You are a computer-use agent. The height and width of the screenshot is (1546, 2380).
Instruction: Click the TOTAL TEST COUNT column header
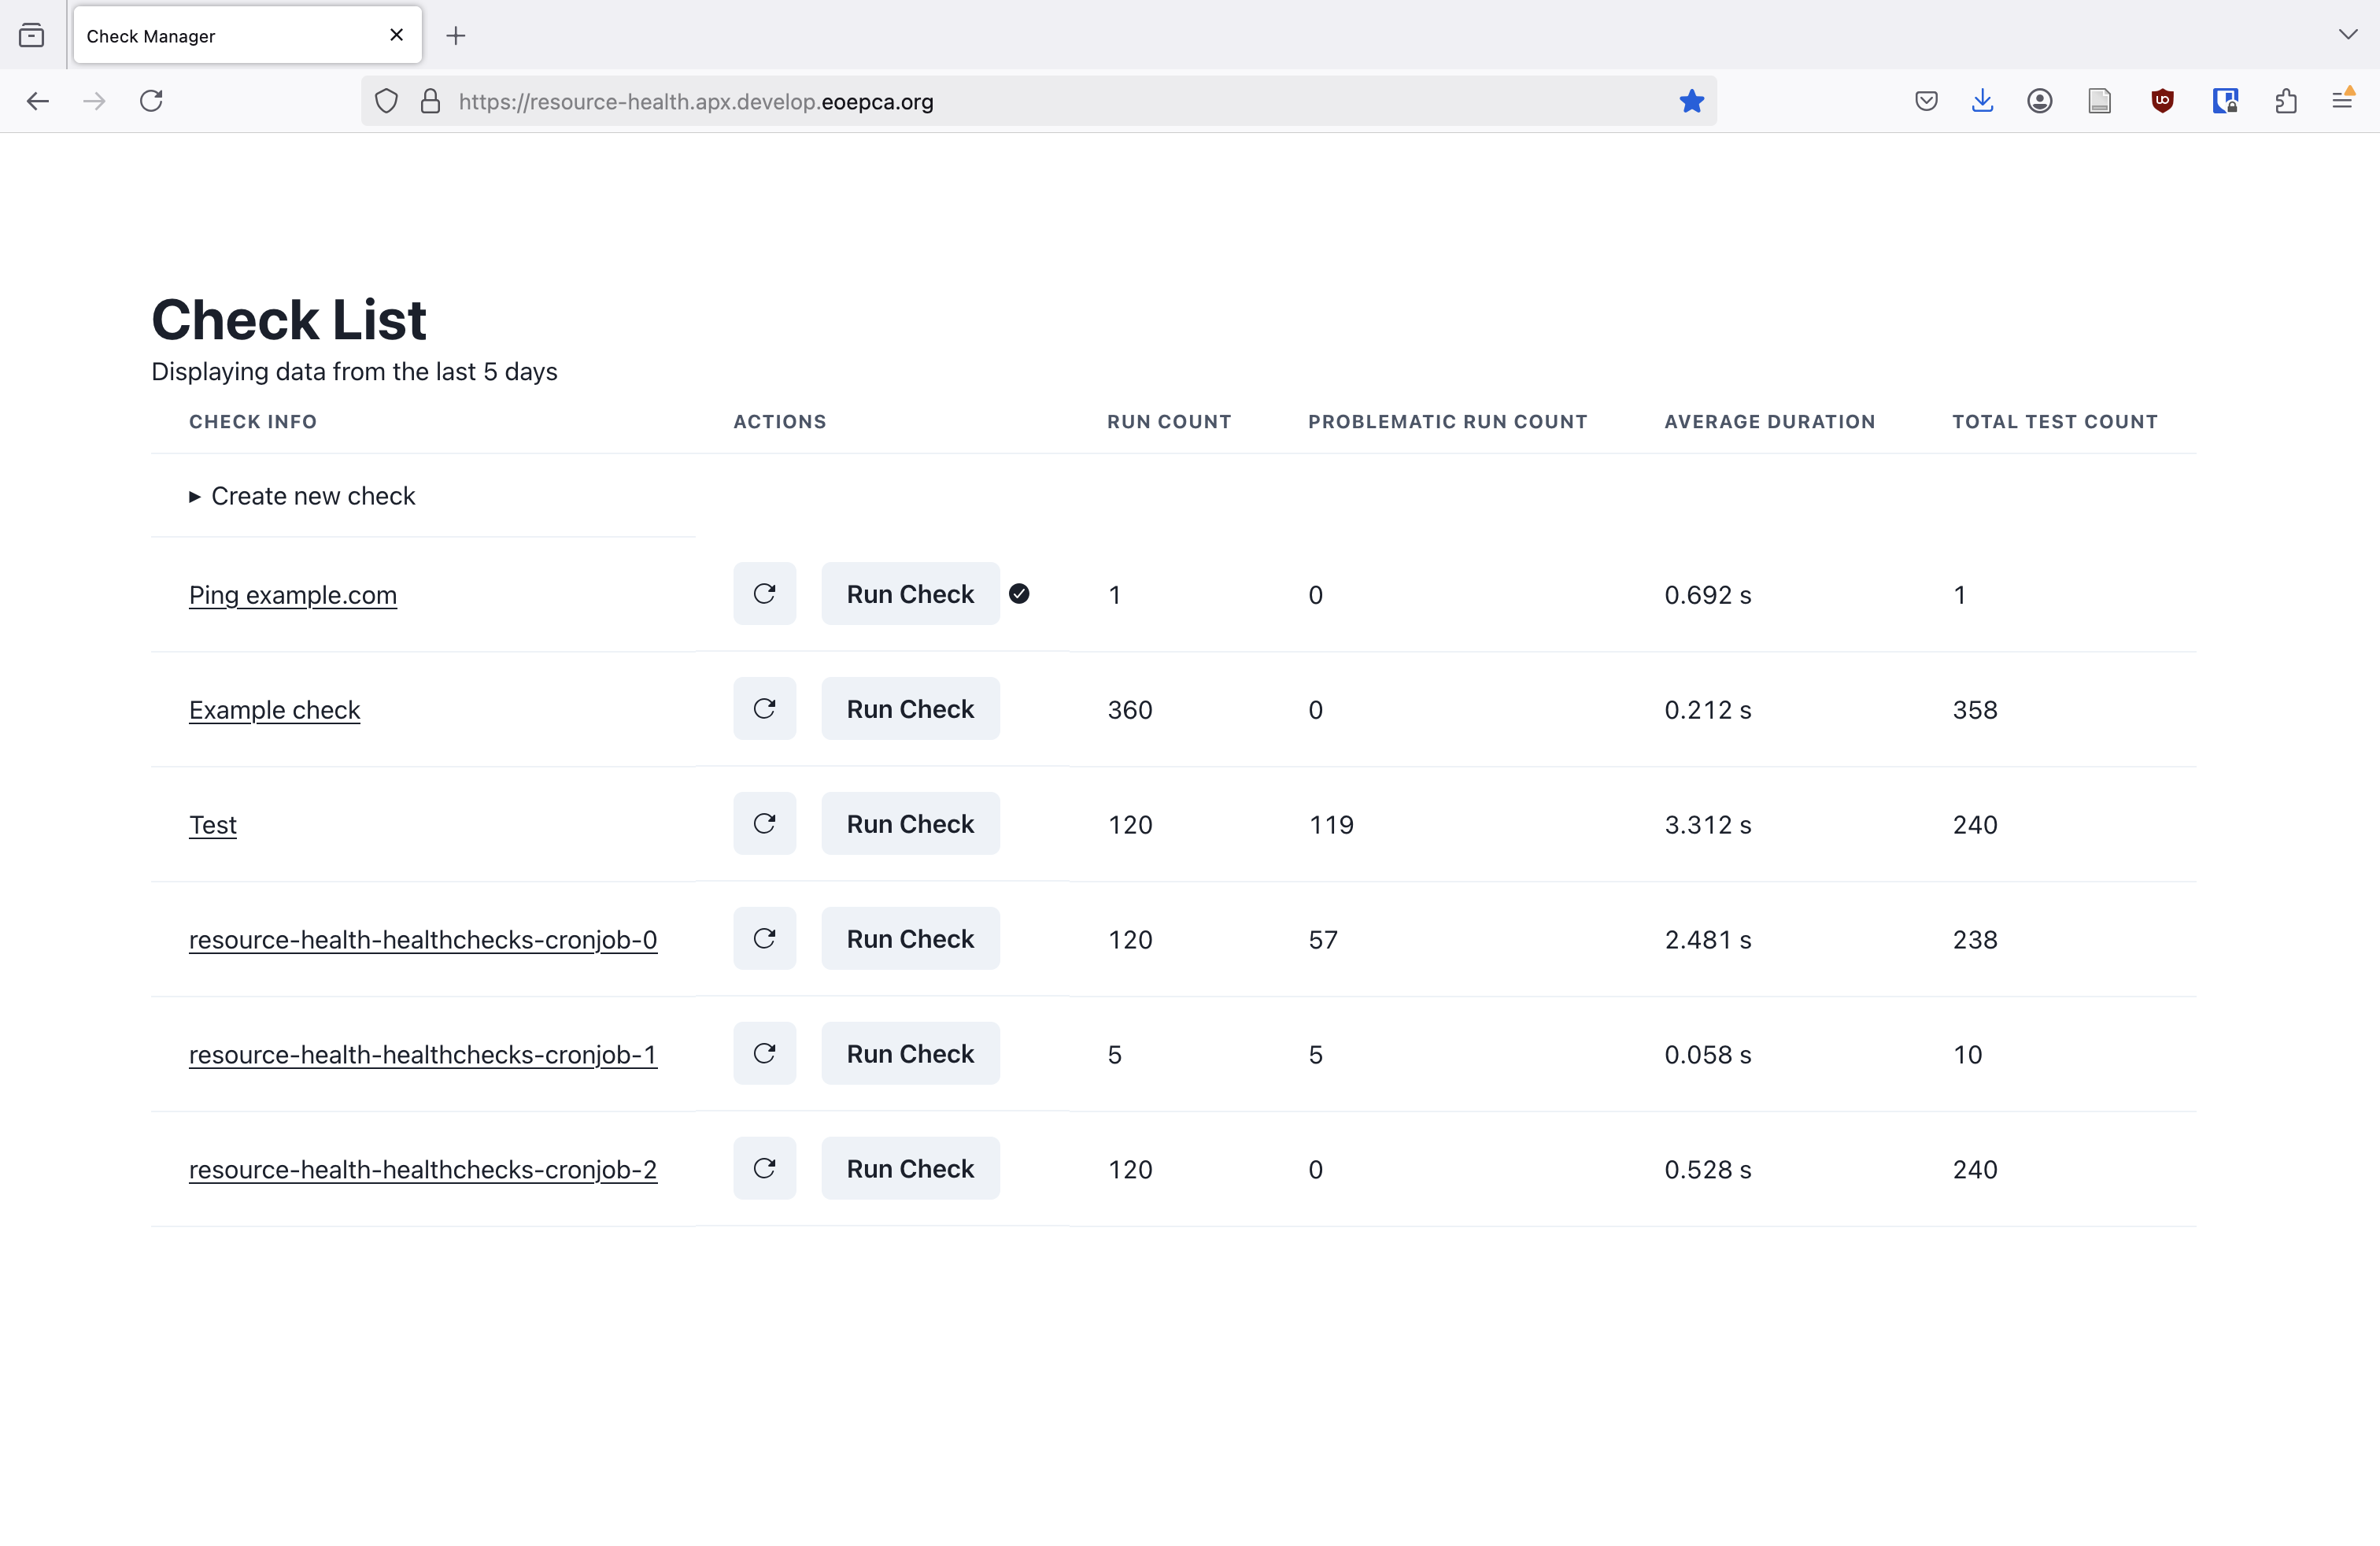pyautogui.click(x=2055, y=422)
